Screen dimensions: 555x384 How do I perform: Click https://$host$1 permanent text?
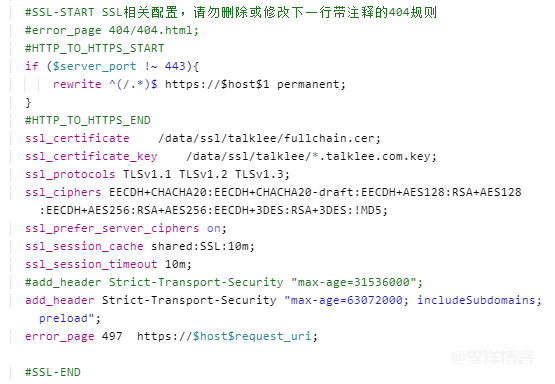click(x=255, y=84)
